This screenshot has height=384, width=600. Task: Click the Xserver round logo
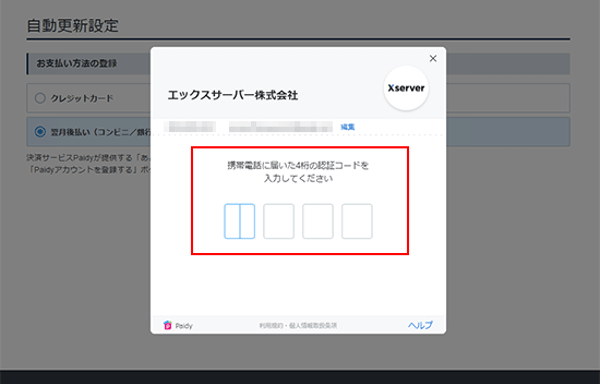pyautogui.click(x=406, y=88)
